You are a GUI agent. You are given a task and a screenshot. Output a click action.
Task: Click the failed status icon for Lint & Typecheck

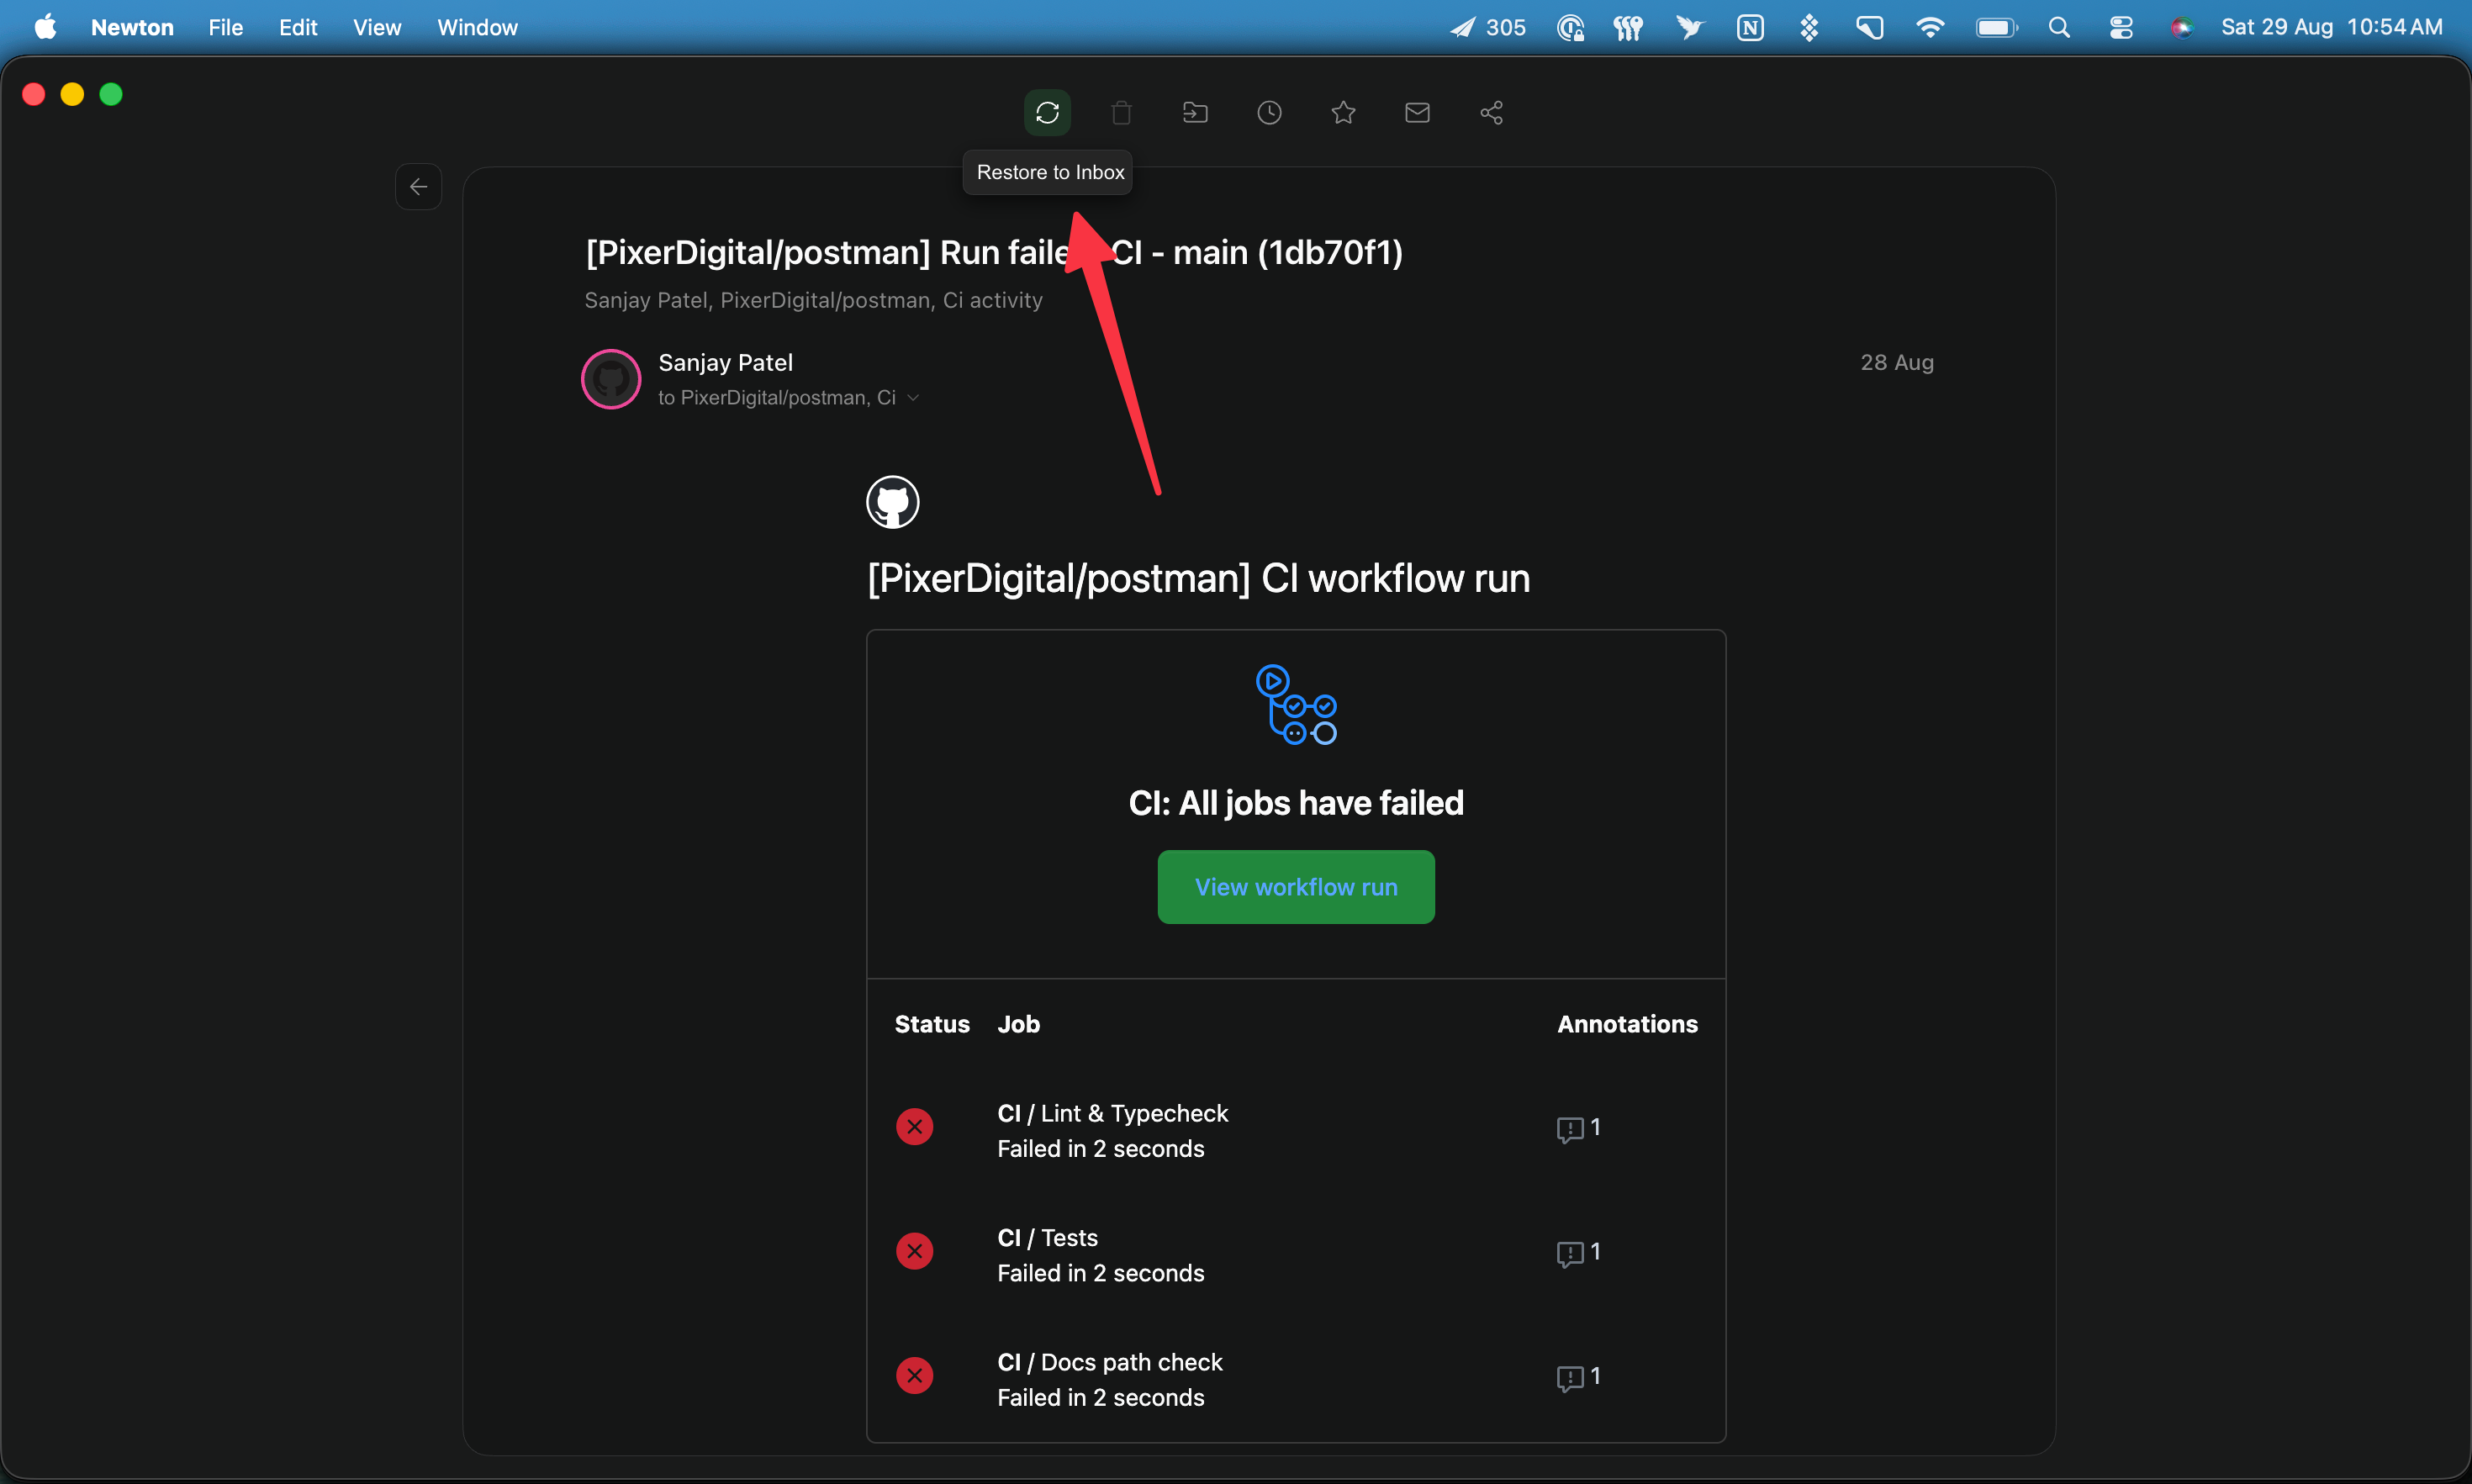point(914,1127)
